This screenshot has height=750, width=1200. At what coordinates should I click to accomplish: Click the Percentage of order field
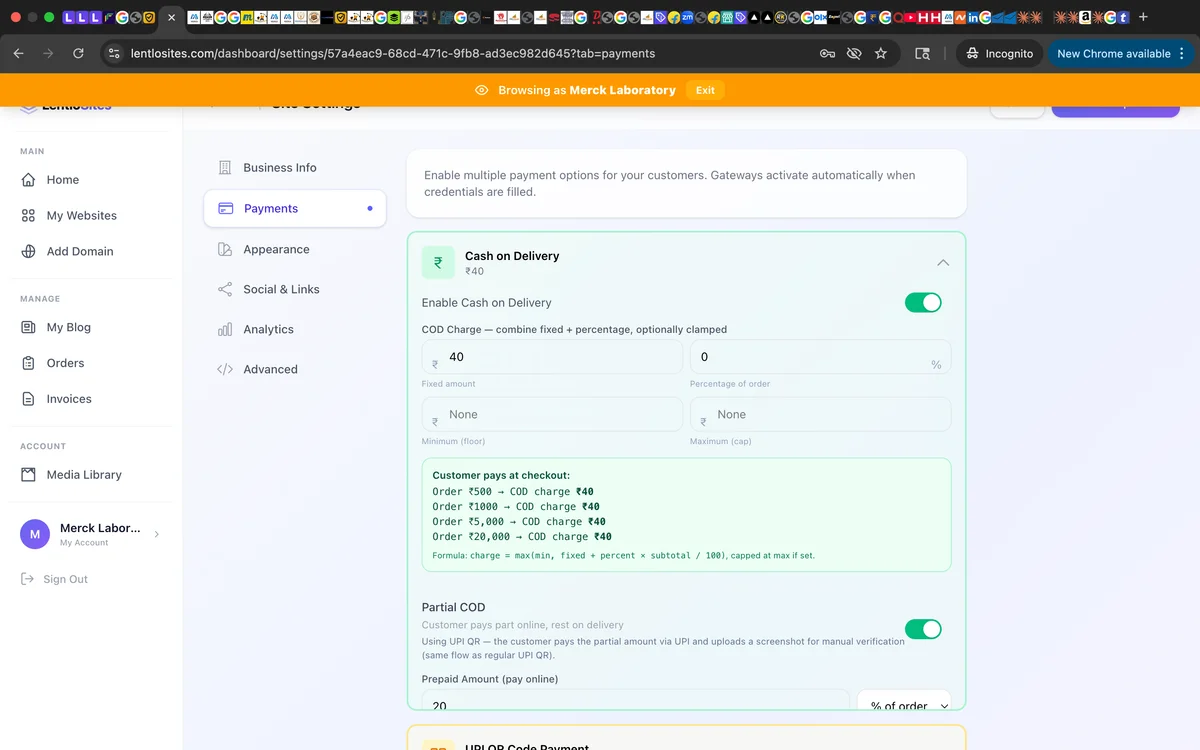(820, 357)
